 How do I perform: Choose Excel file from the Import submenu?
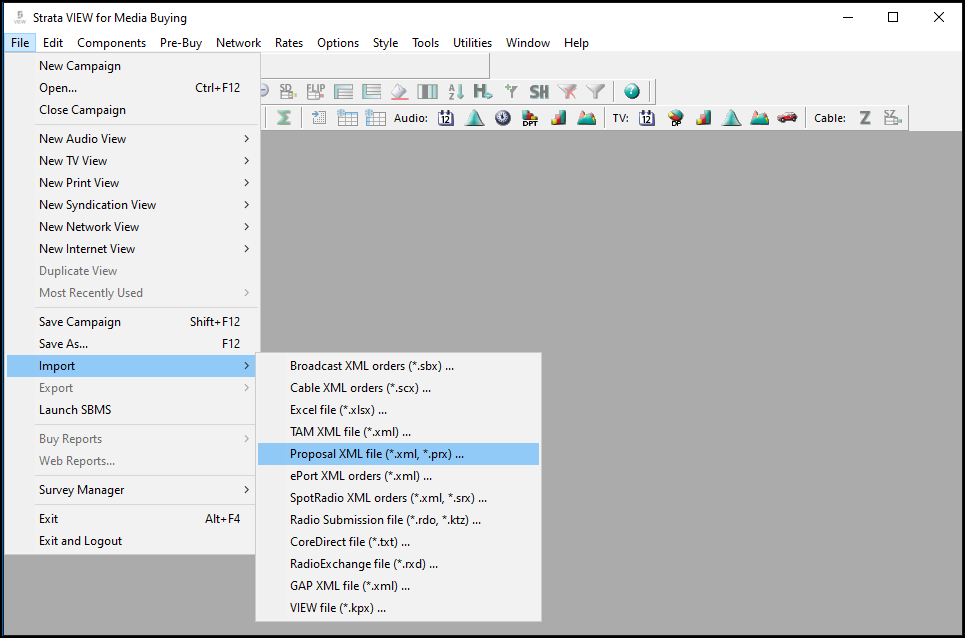(x=342, y=409)
